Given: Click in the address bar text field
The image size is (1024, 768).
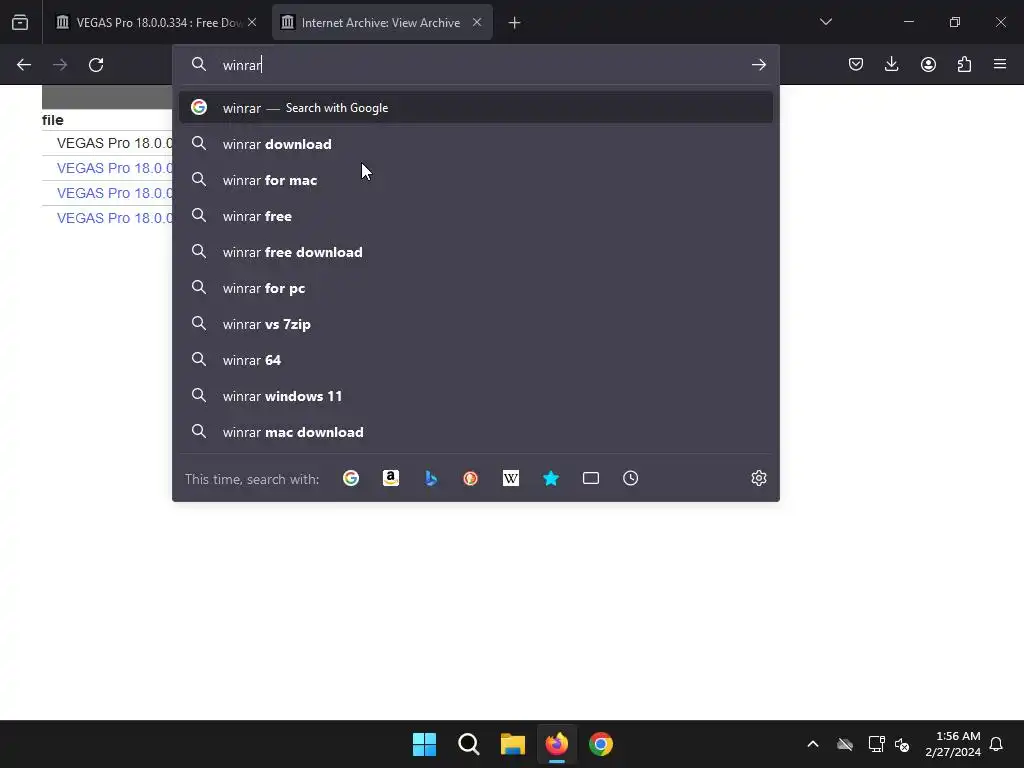Looking at the screenshot, I should click(x=480, y=65).
